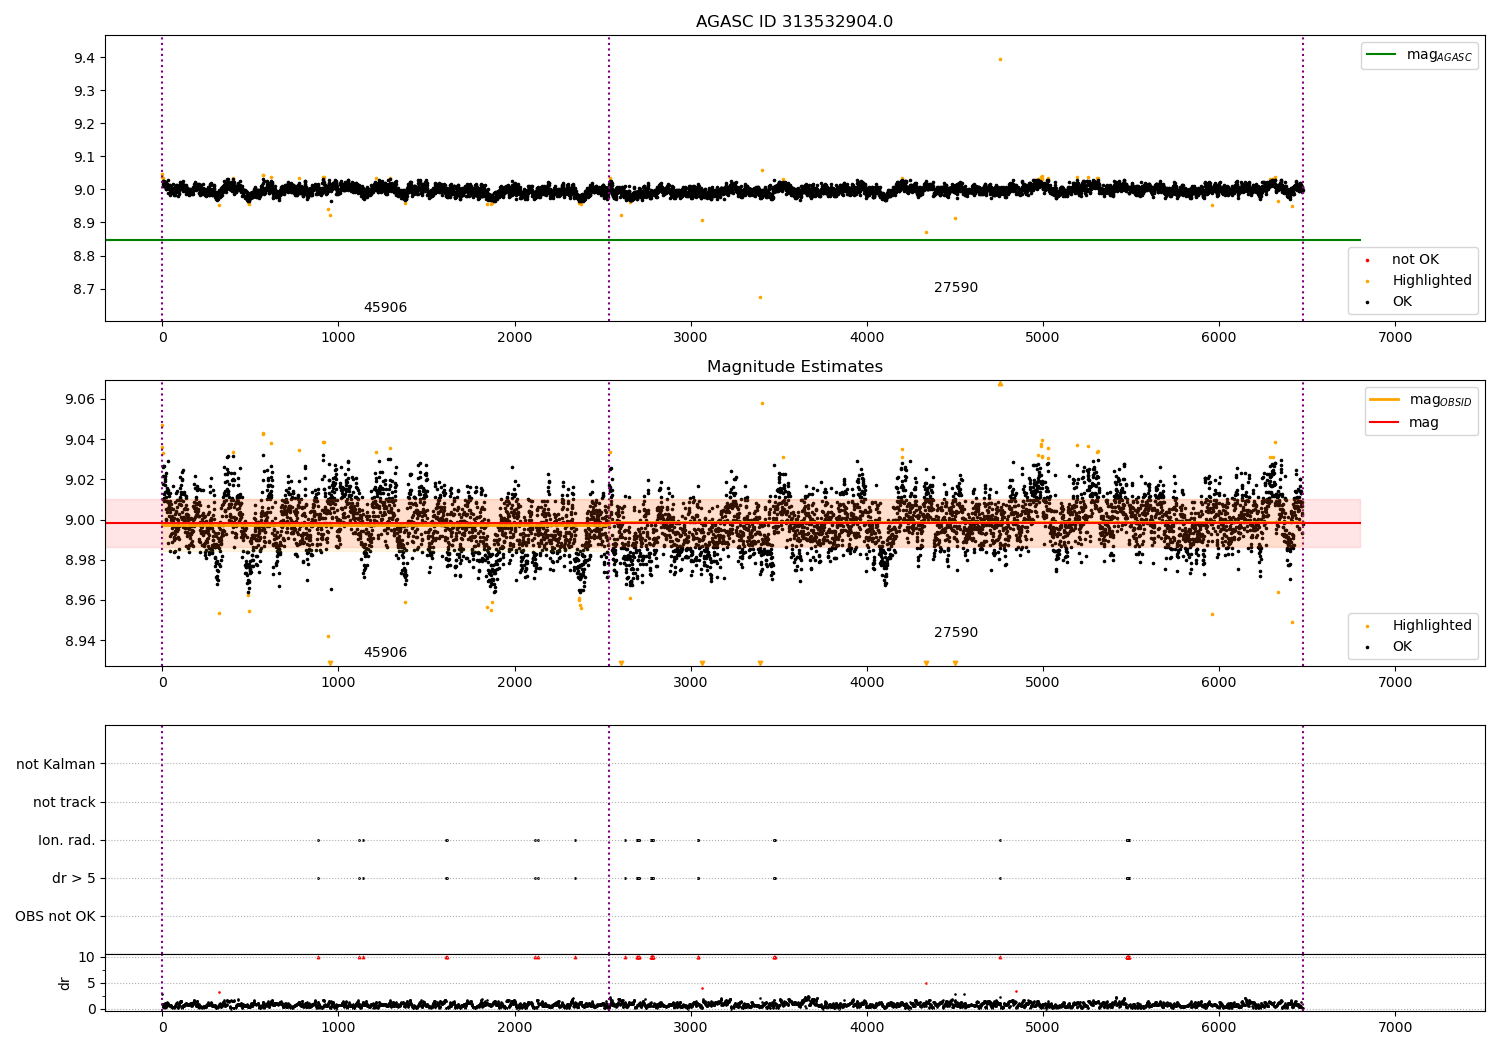Click the 9.2 y-axis tick label
1500x1050 pixels.
84,124
